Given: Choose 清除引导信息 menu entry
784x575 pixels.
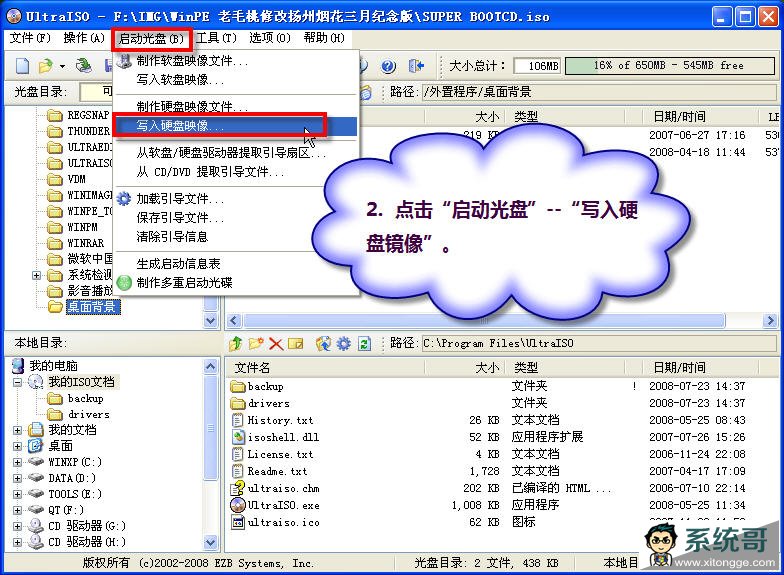Looking at the screenshot, I should pos(236,236).
